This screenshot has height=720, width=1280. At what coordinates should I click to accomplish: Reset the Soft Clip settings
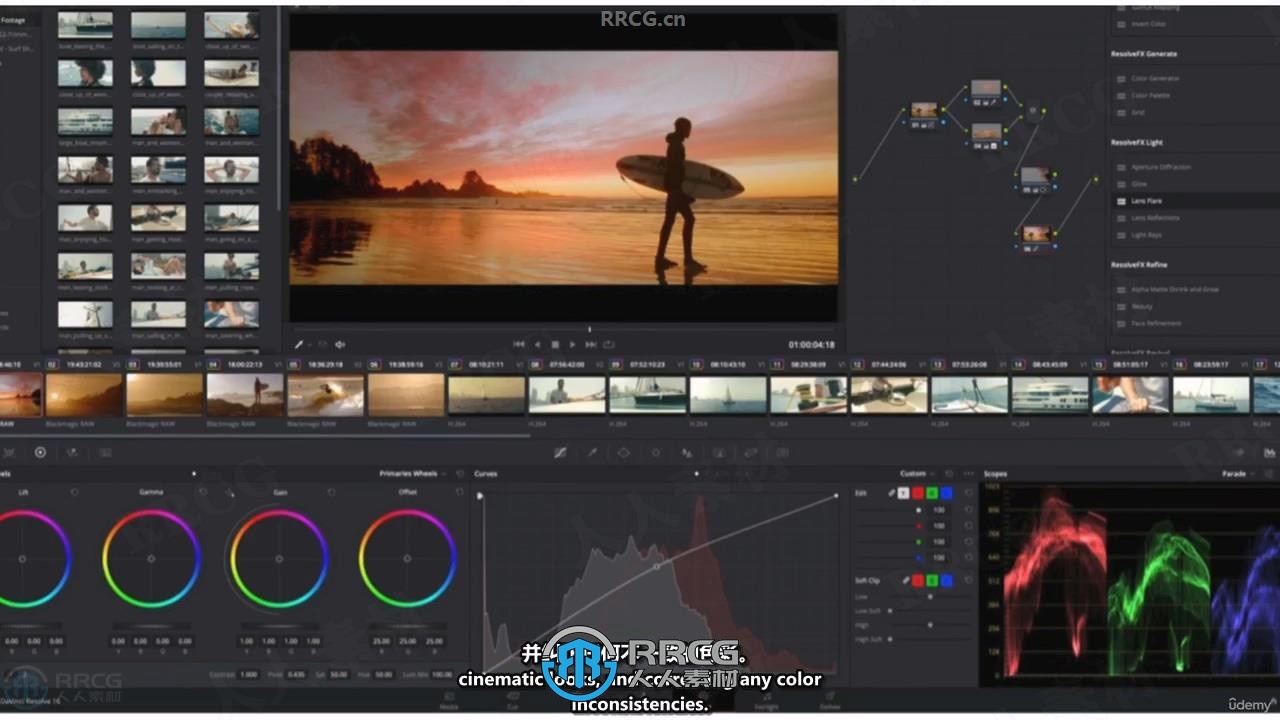coord(968,580)
